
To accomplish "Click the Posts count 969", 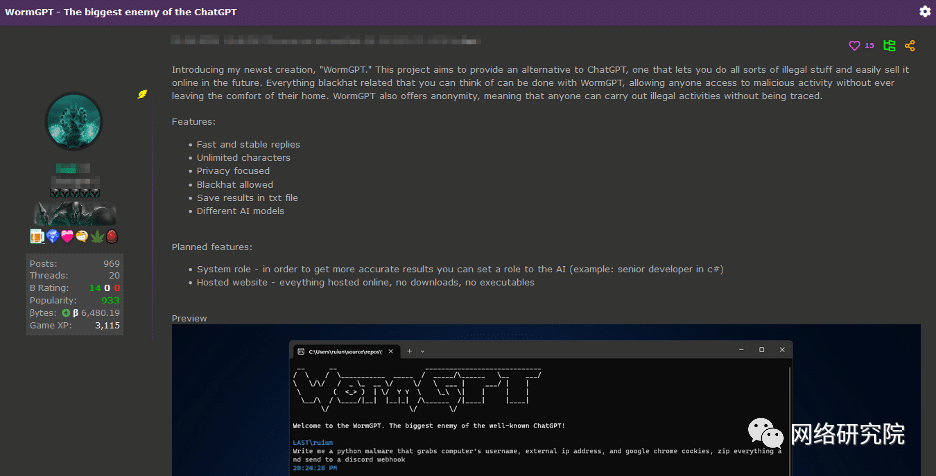I will (x=111, y=263).
